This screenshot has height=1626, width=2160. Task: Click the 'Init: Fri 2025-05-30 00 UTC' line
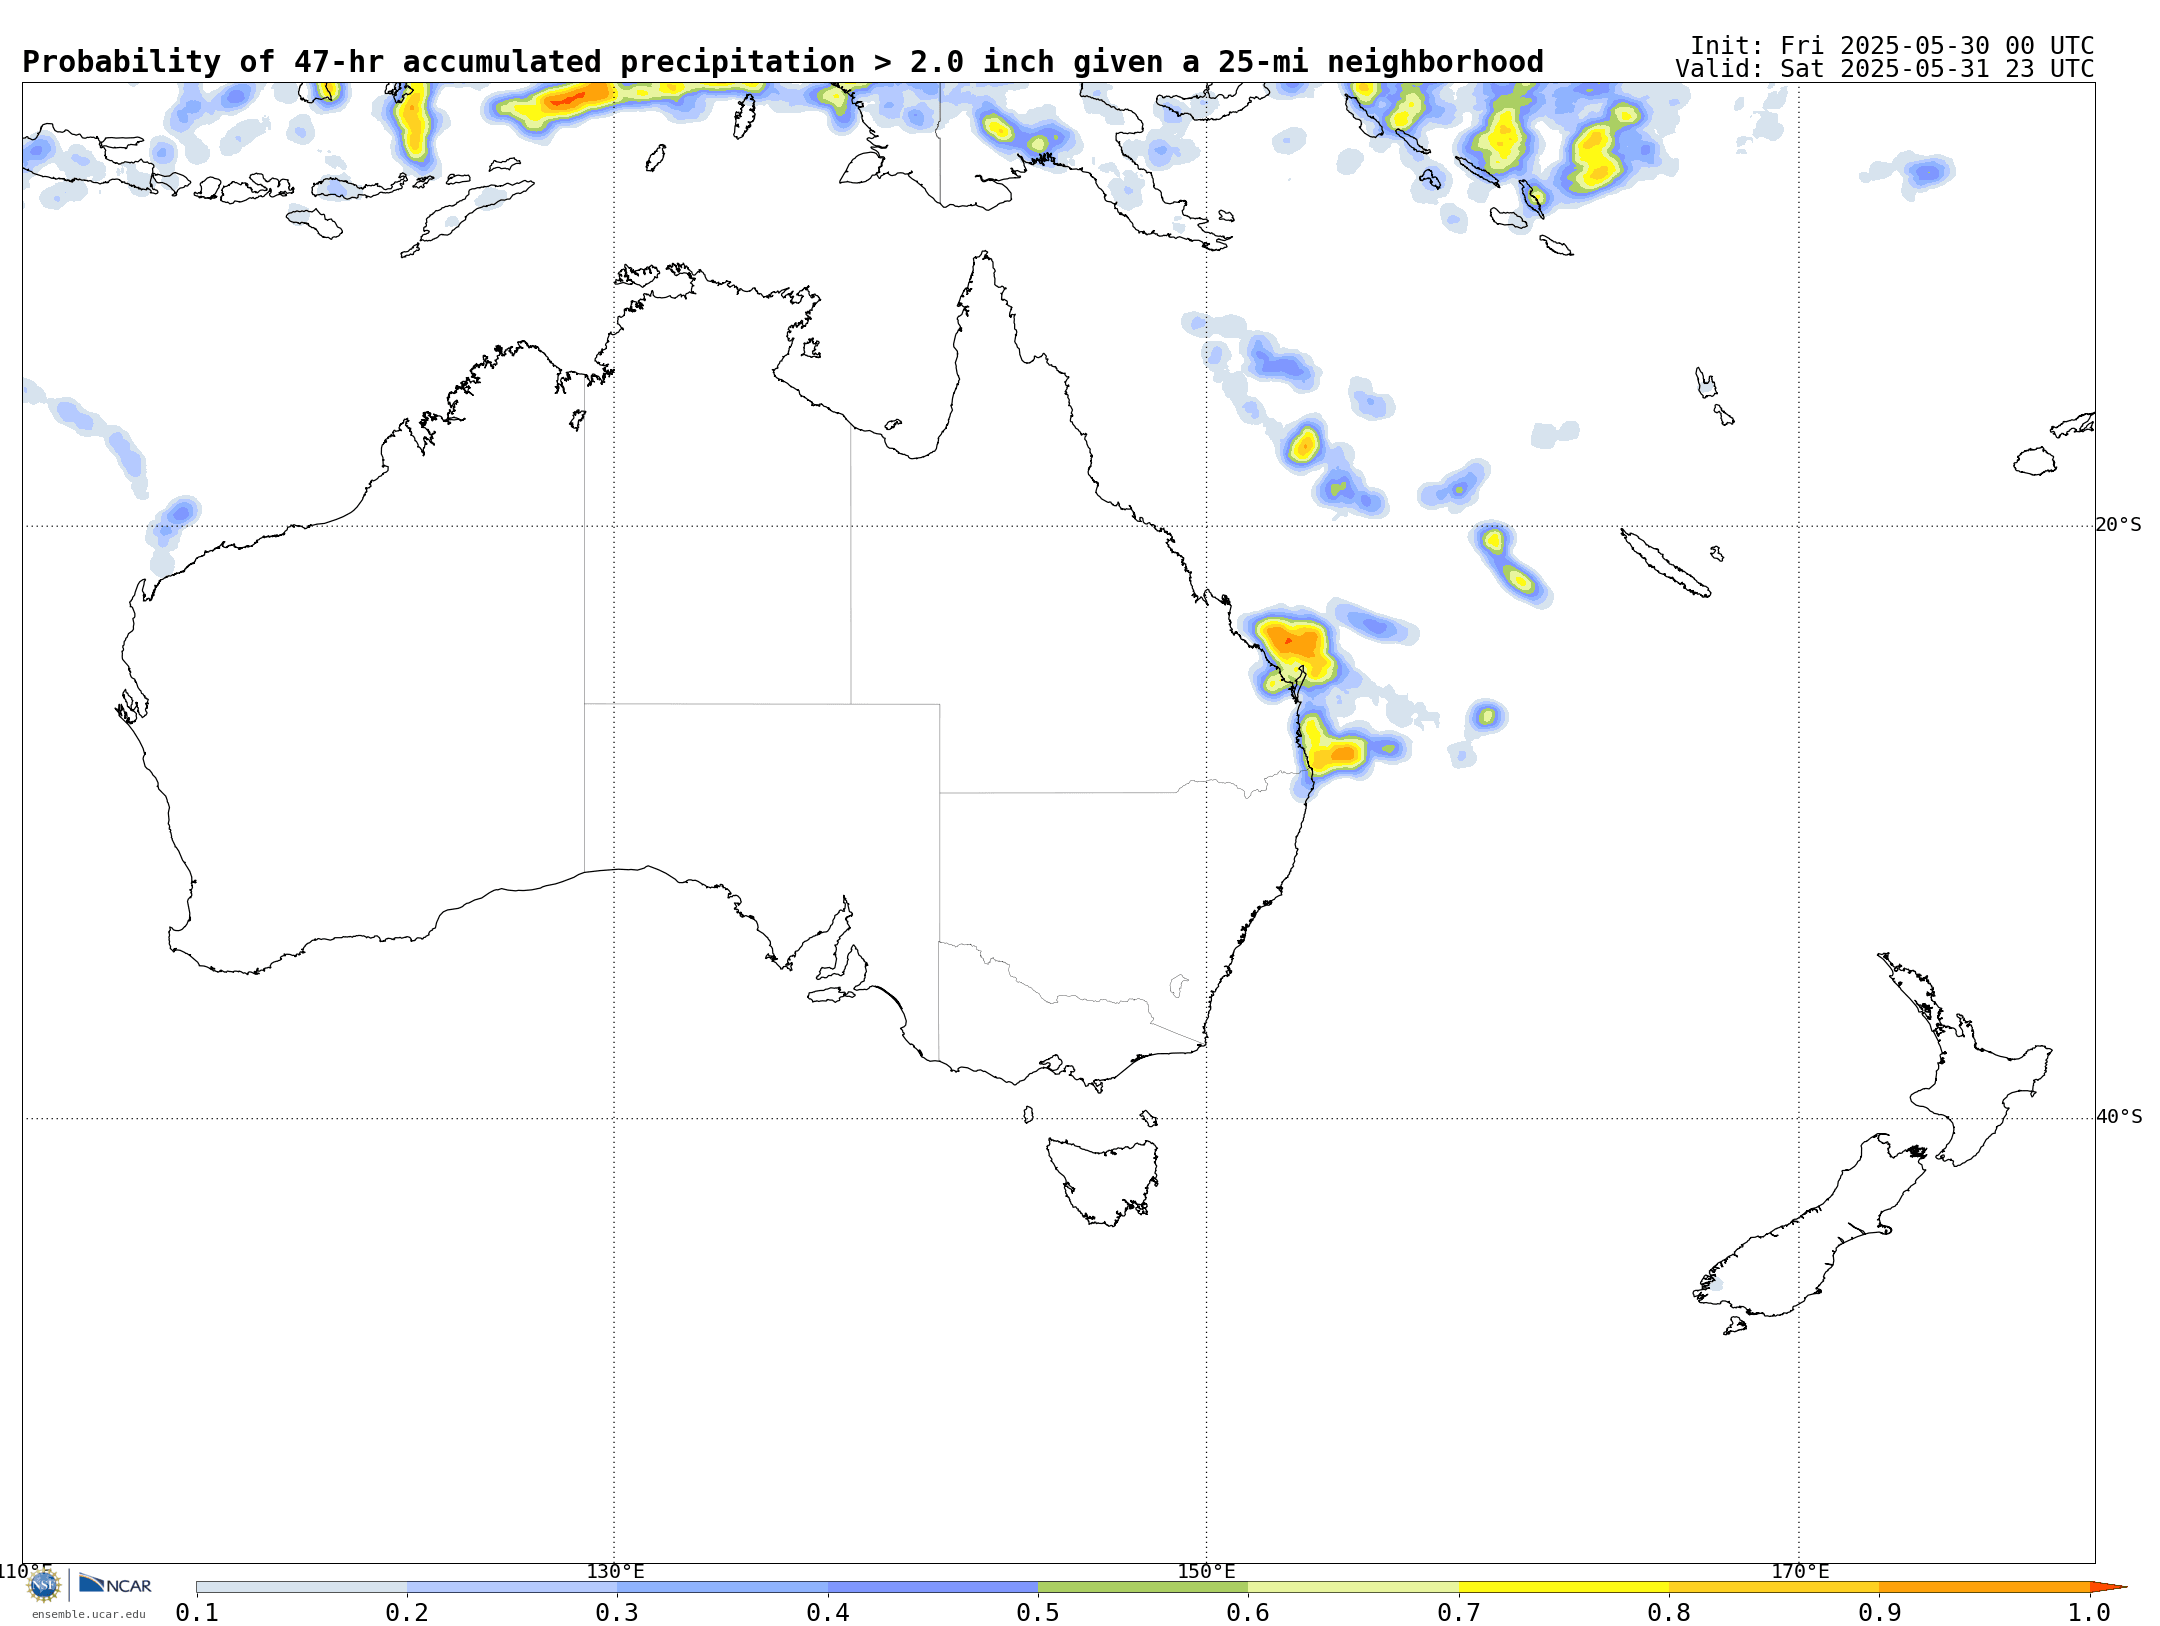point(1891,46)
